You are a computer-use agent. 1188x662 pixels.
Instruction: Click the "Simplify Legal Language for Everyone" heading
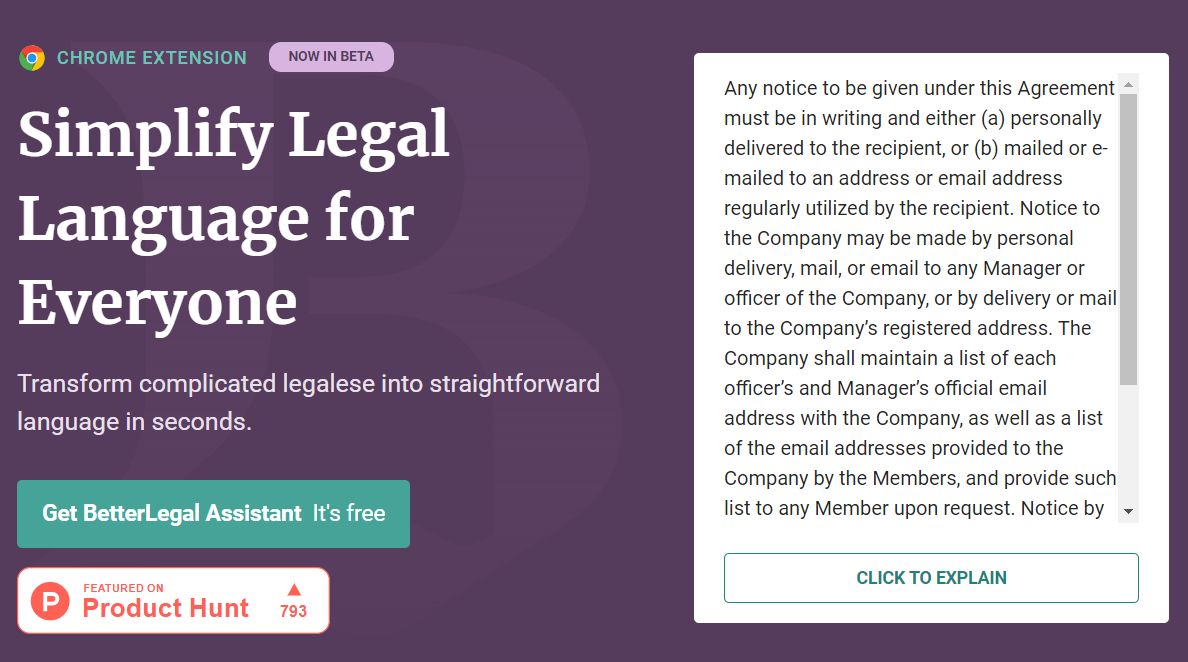(234, 218)
